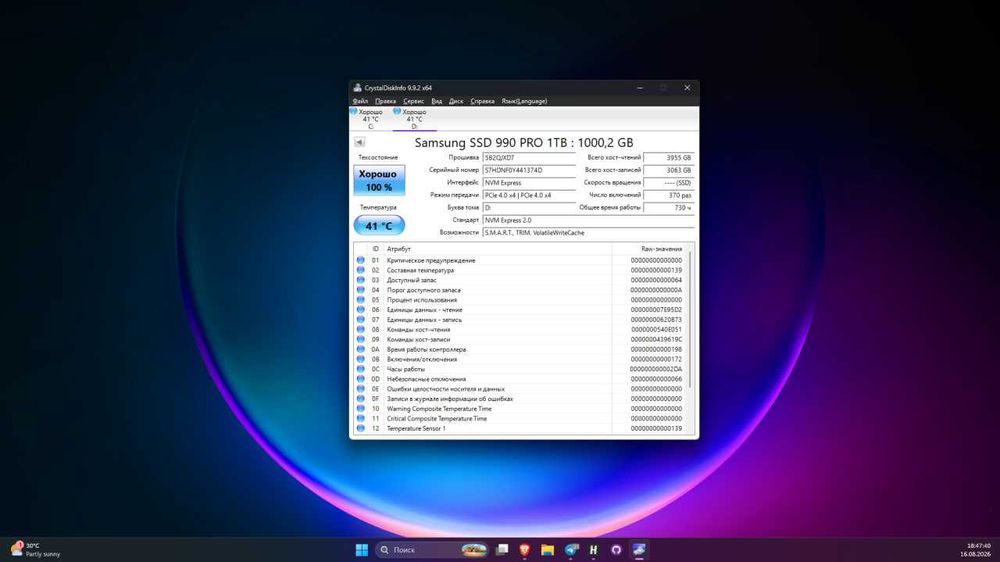The height and width of the screenshot is (562, 1000).
Task: Click the Скорость вращения (SSD) value
Action: click(668, 182)
